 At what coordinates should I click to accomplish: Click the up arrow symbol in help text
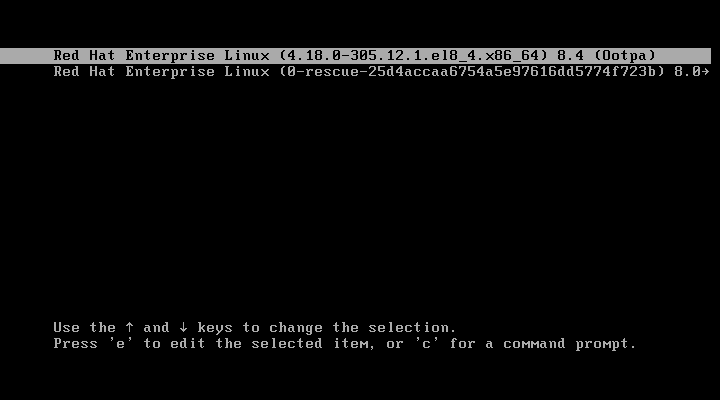click(129, 327)
